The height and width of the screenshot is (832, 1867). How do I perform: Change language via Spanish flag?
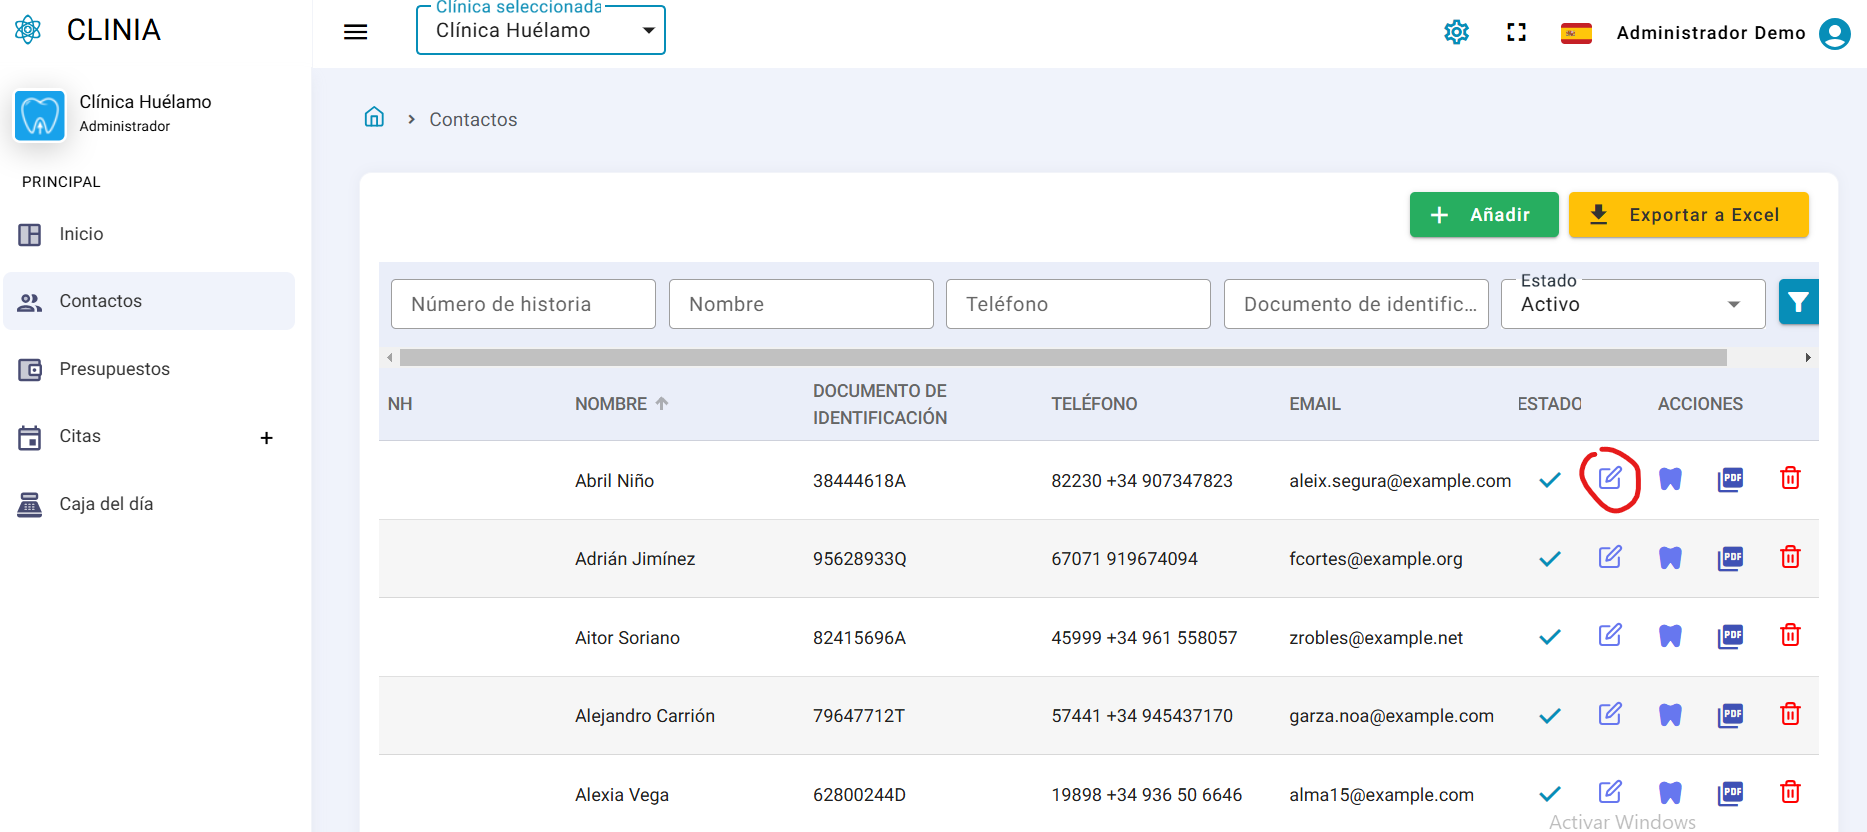click(1576, 33)
